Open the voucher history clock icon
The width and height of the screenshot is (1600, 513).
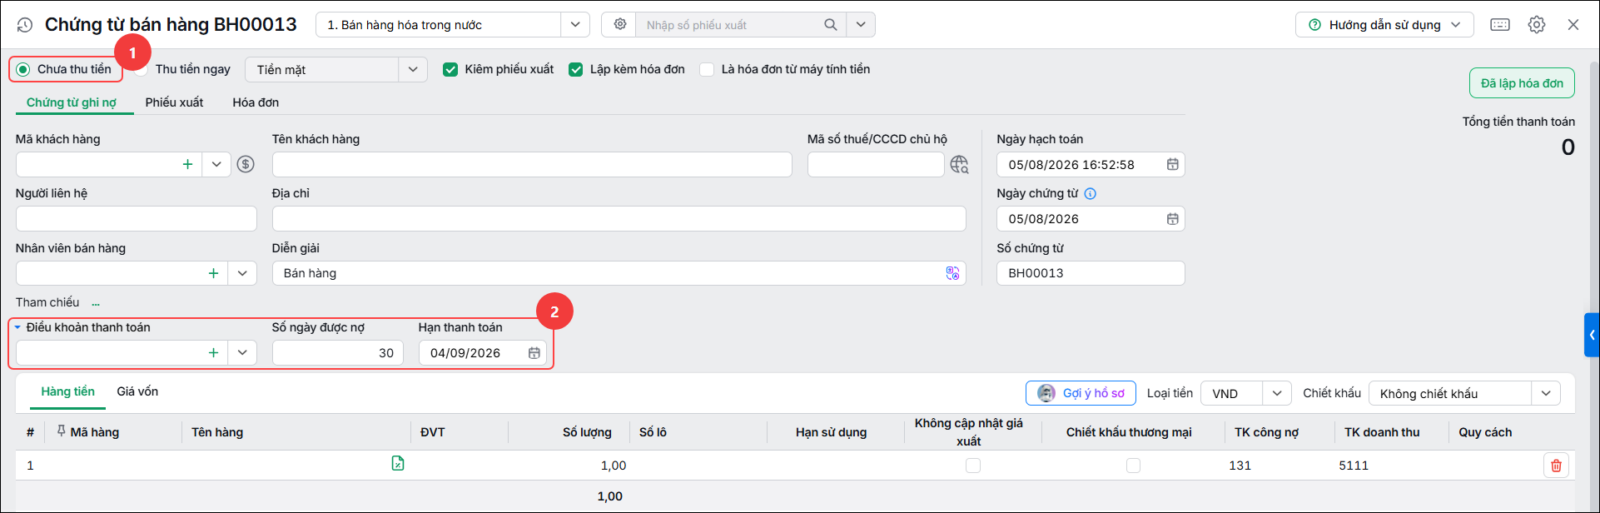click(25, 25)
